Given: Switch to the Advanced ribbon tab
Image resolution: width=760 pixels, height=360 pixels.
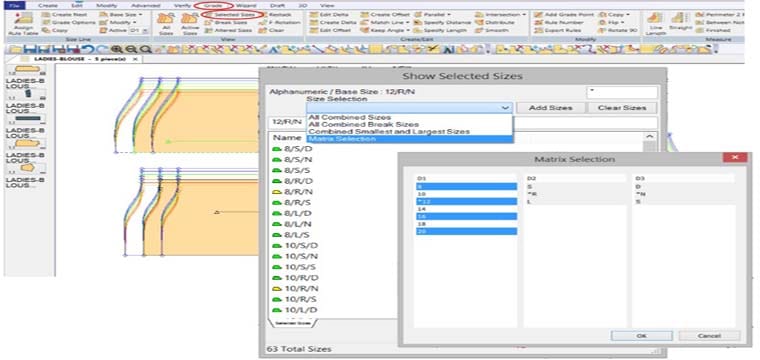Looking at the screenshot, I should click(145, 5).
